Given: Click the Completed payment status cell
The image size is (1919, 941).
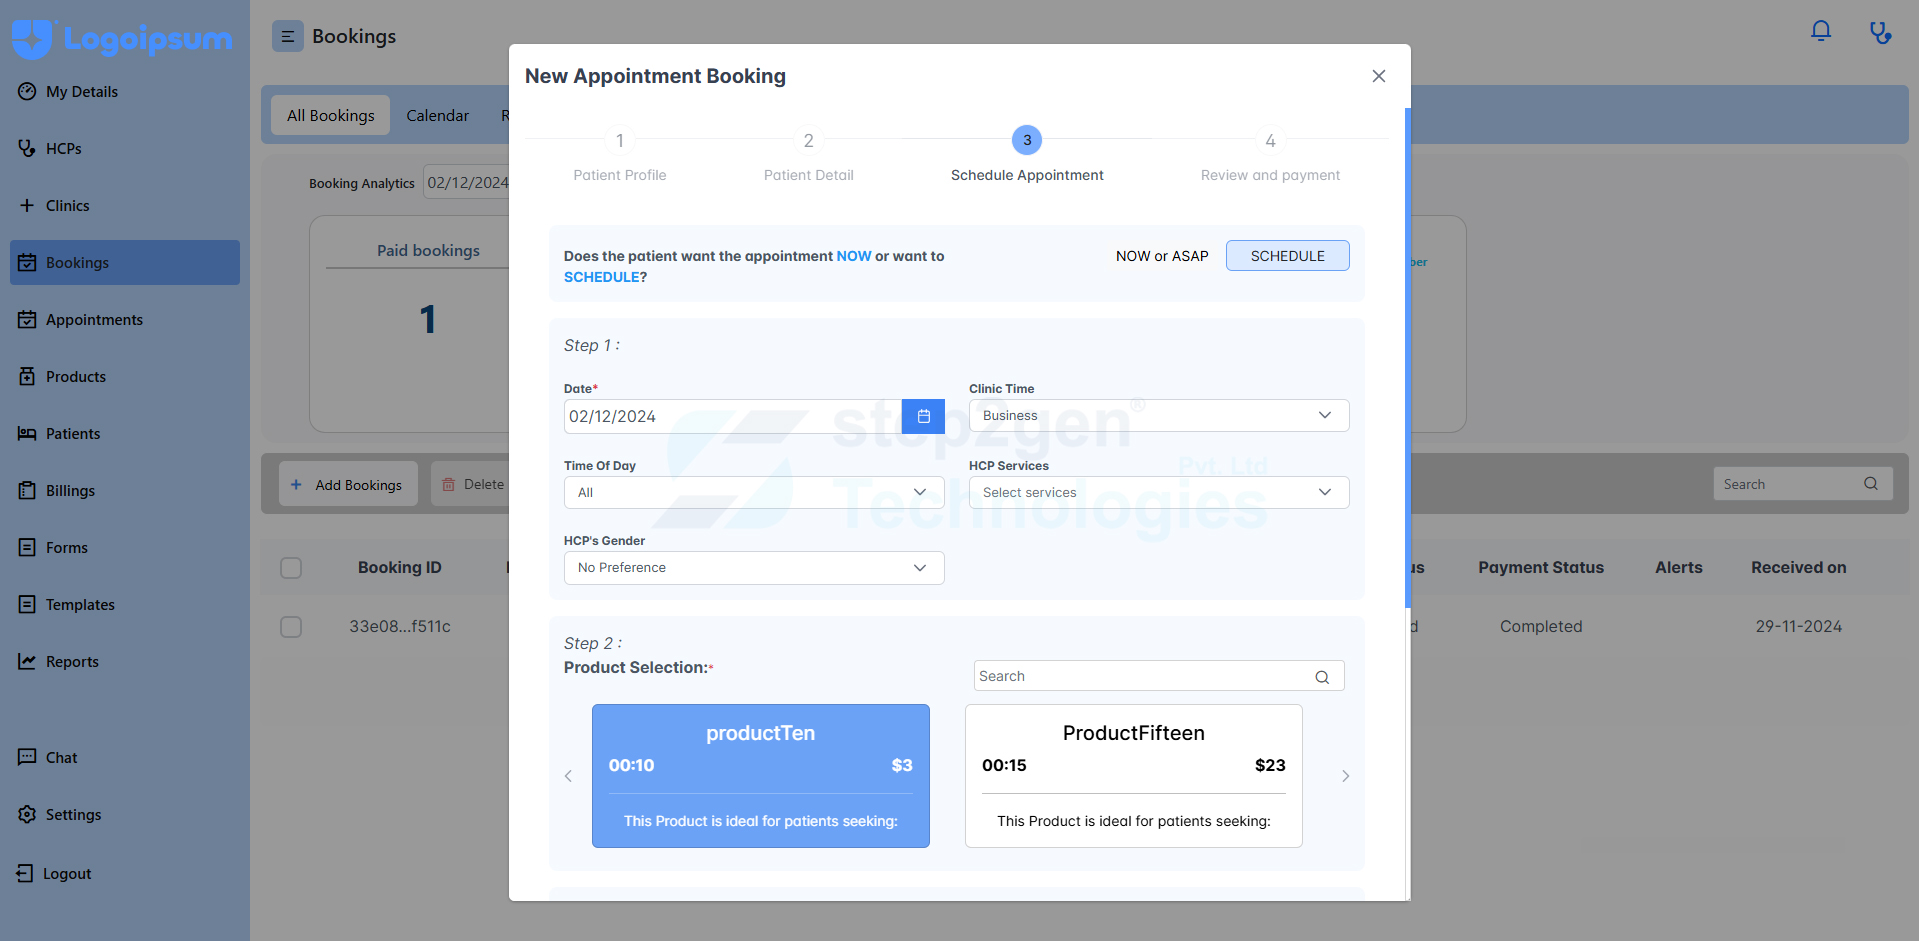Looking at the screenshot, I should 1541,626.
